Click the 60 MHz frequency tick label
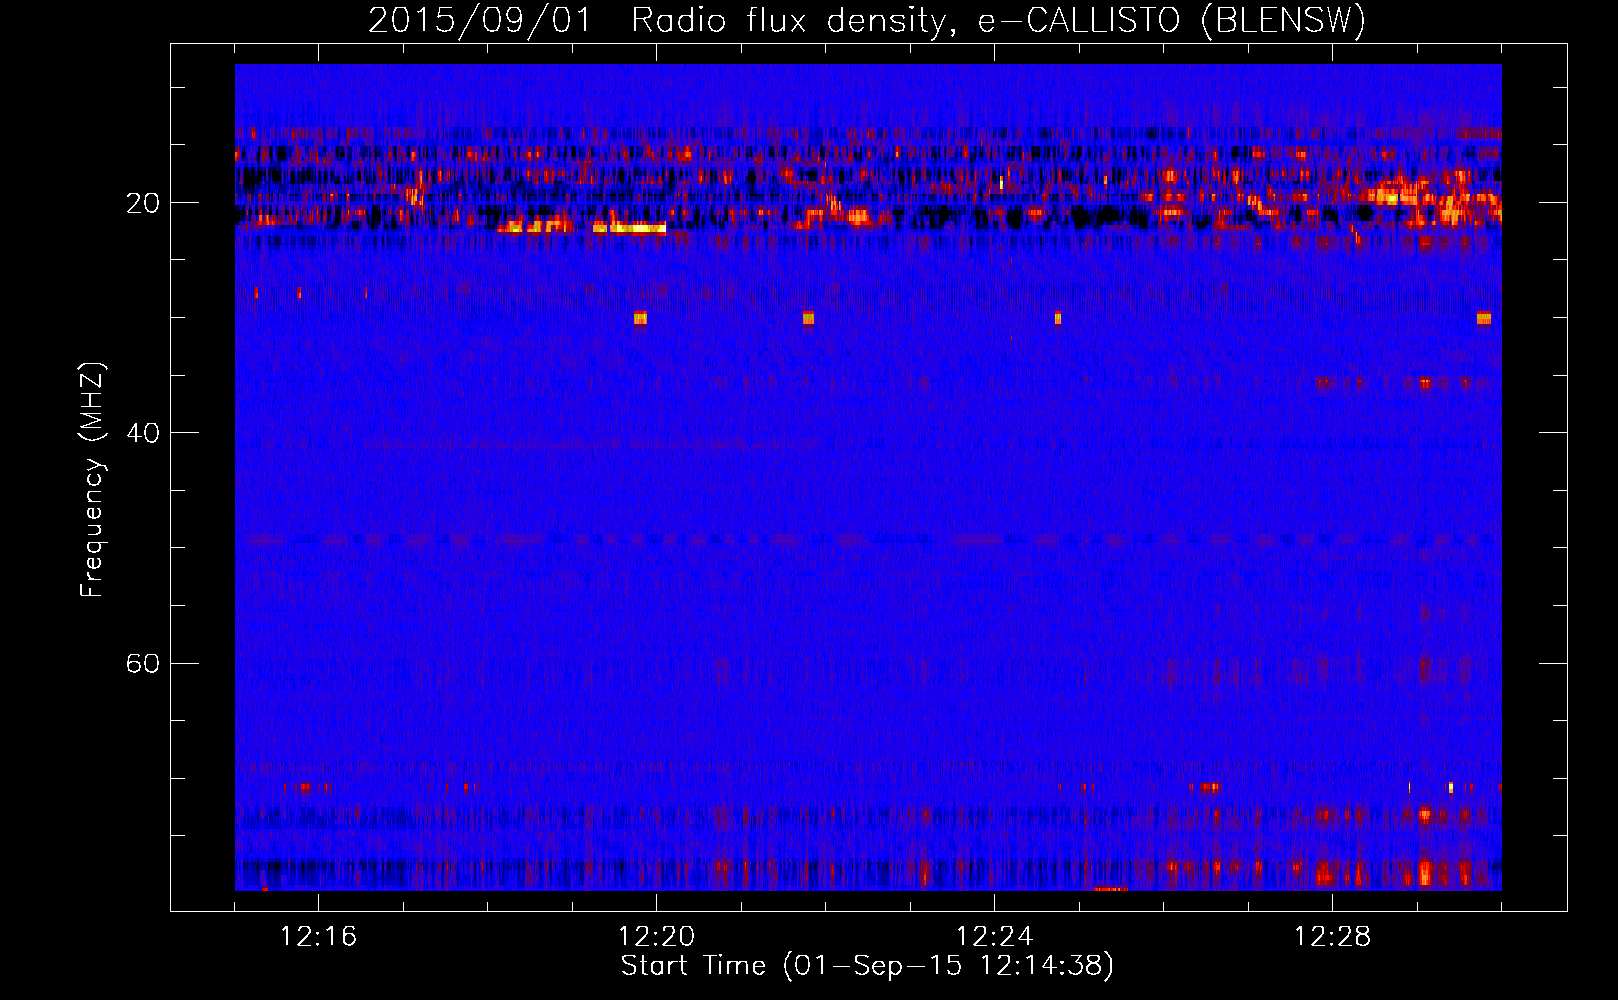1618x1000 pixels. click(x=142, y=663)
